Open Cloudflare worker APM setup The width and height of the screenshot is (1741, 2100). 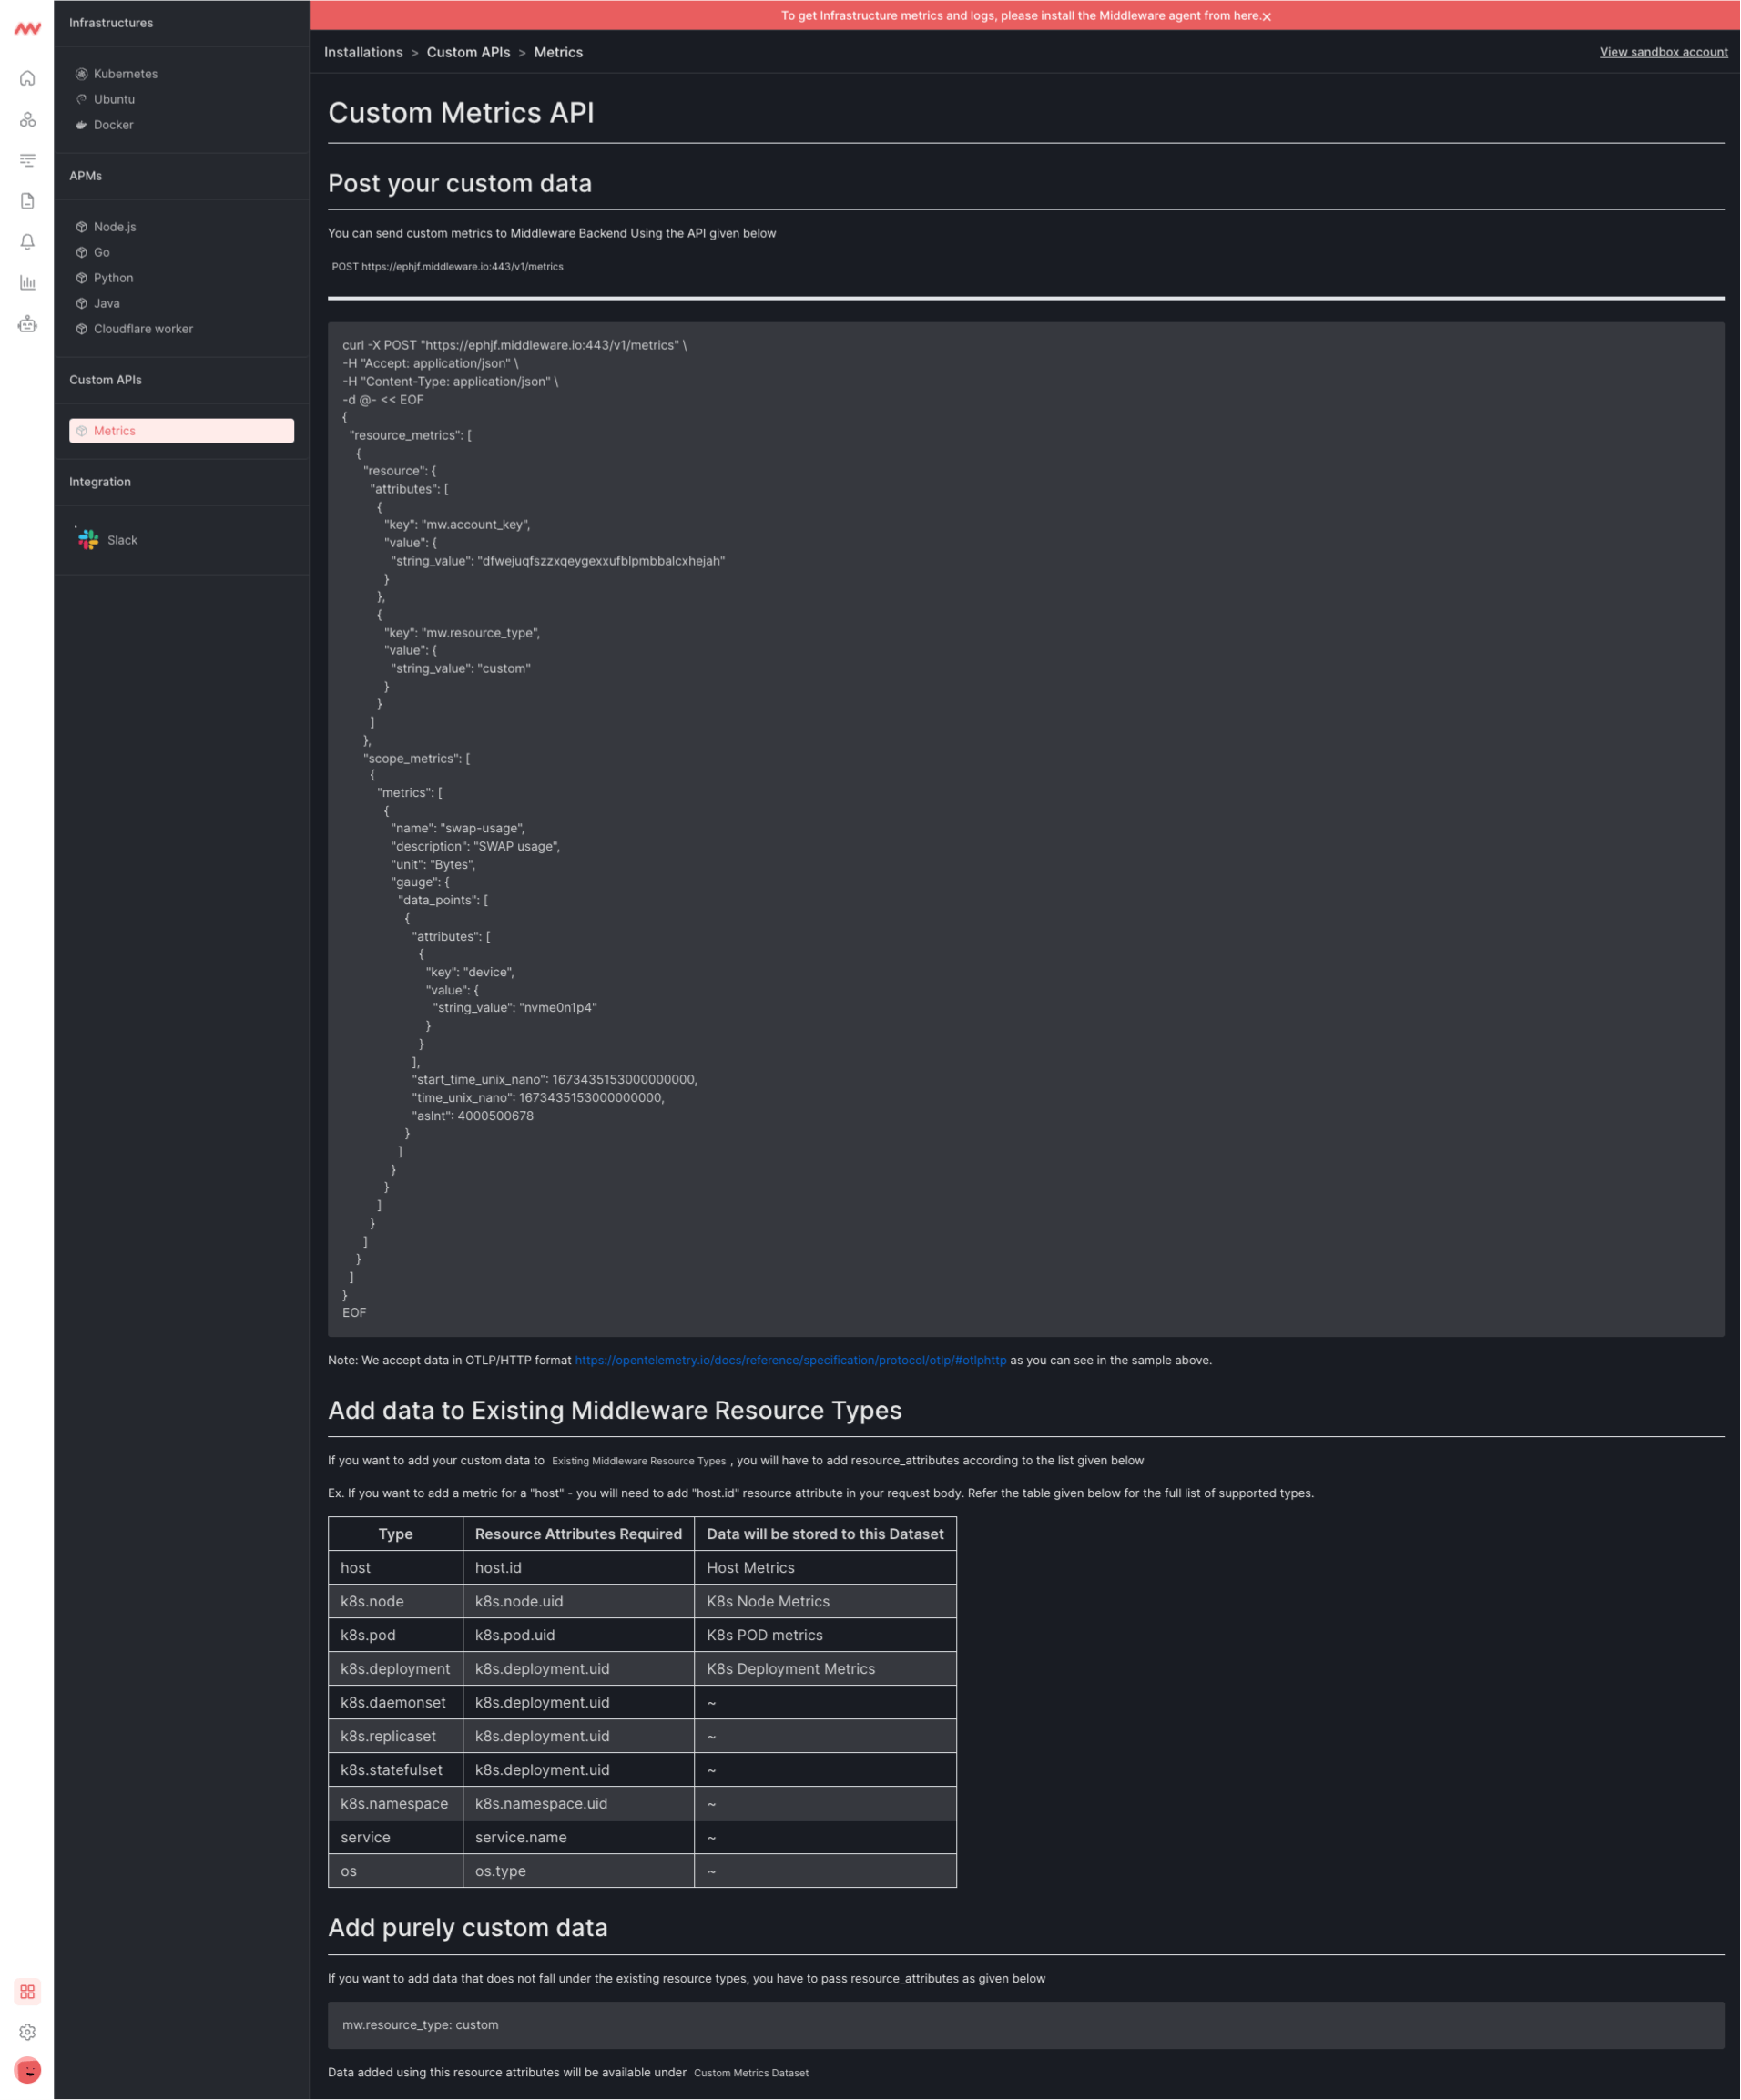143,329
